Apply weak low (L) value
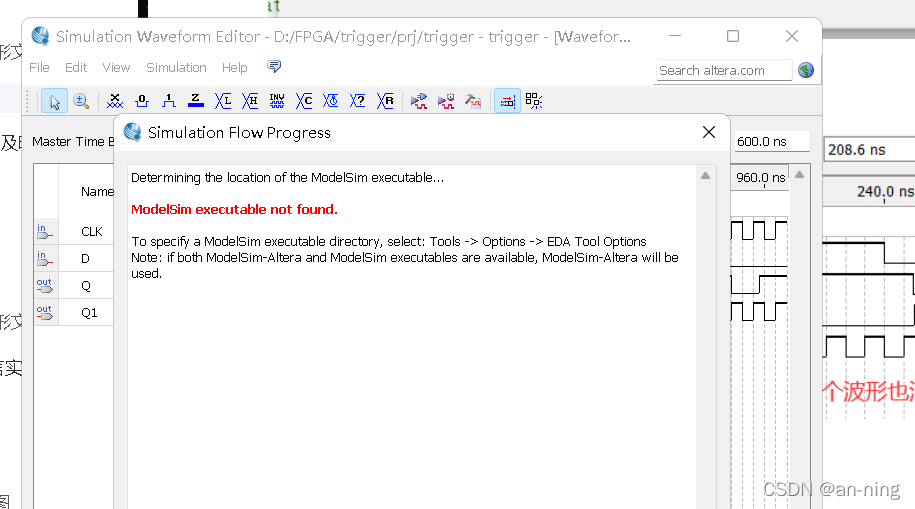This screenshot has width=915, height=509. pyautogui.click(x=223, y=101)
